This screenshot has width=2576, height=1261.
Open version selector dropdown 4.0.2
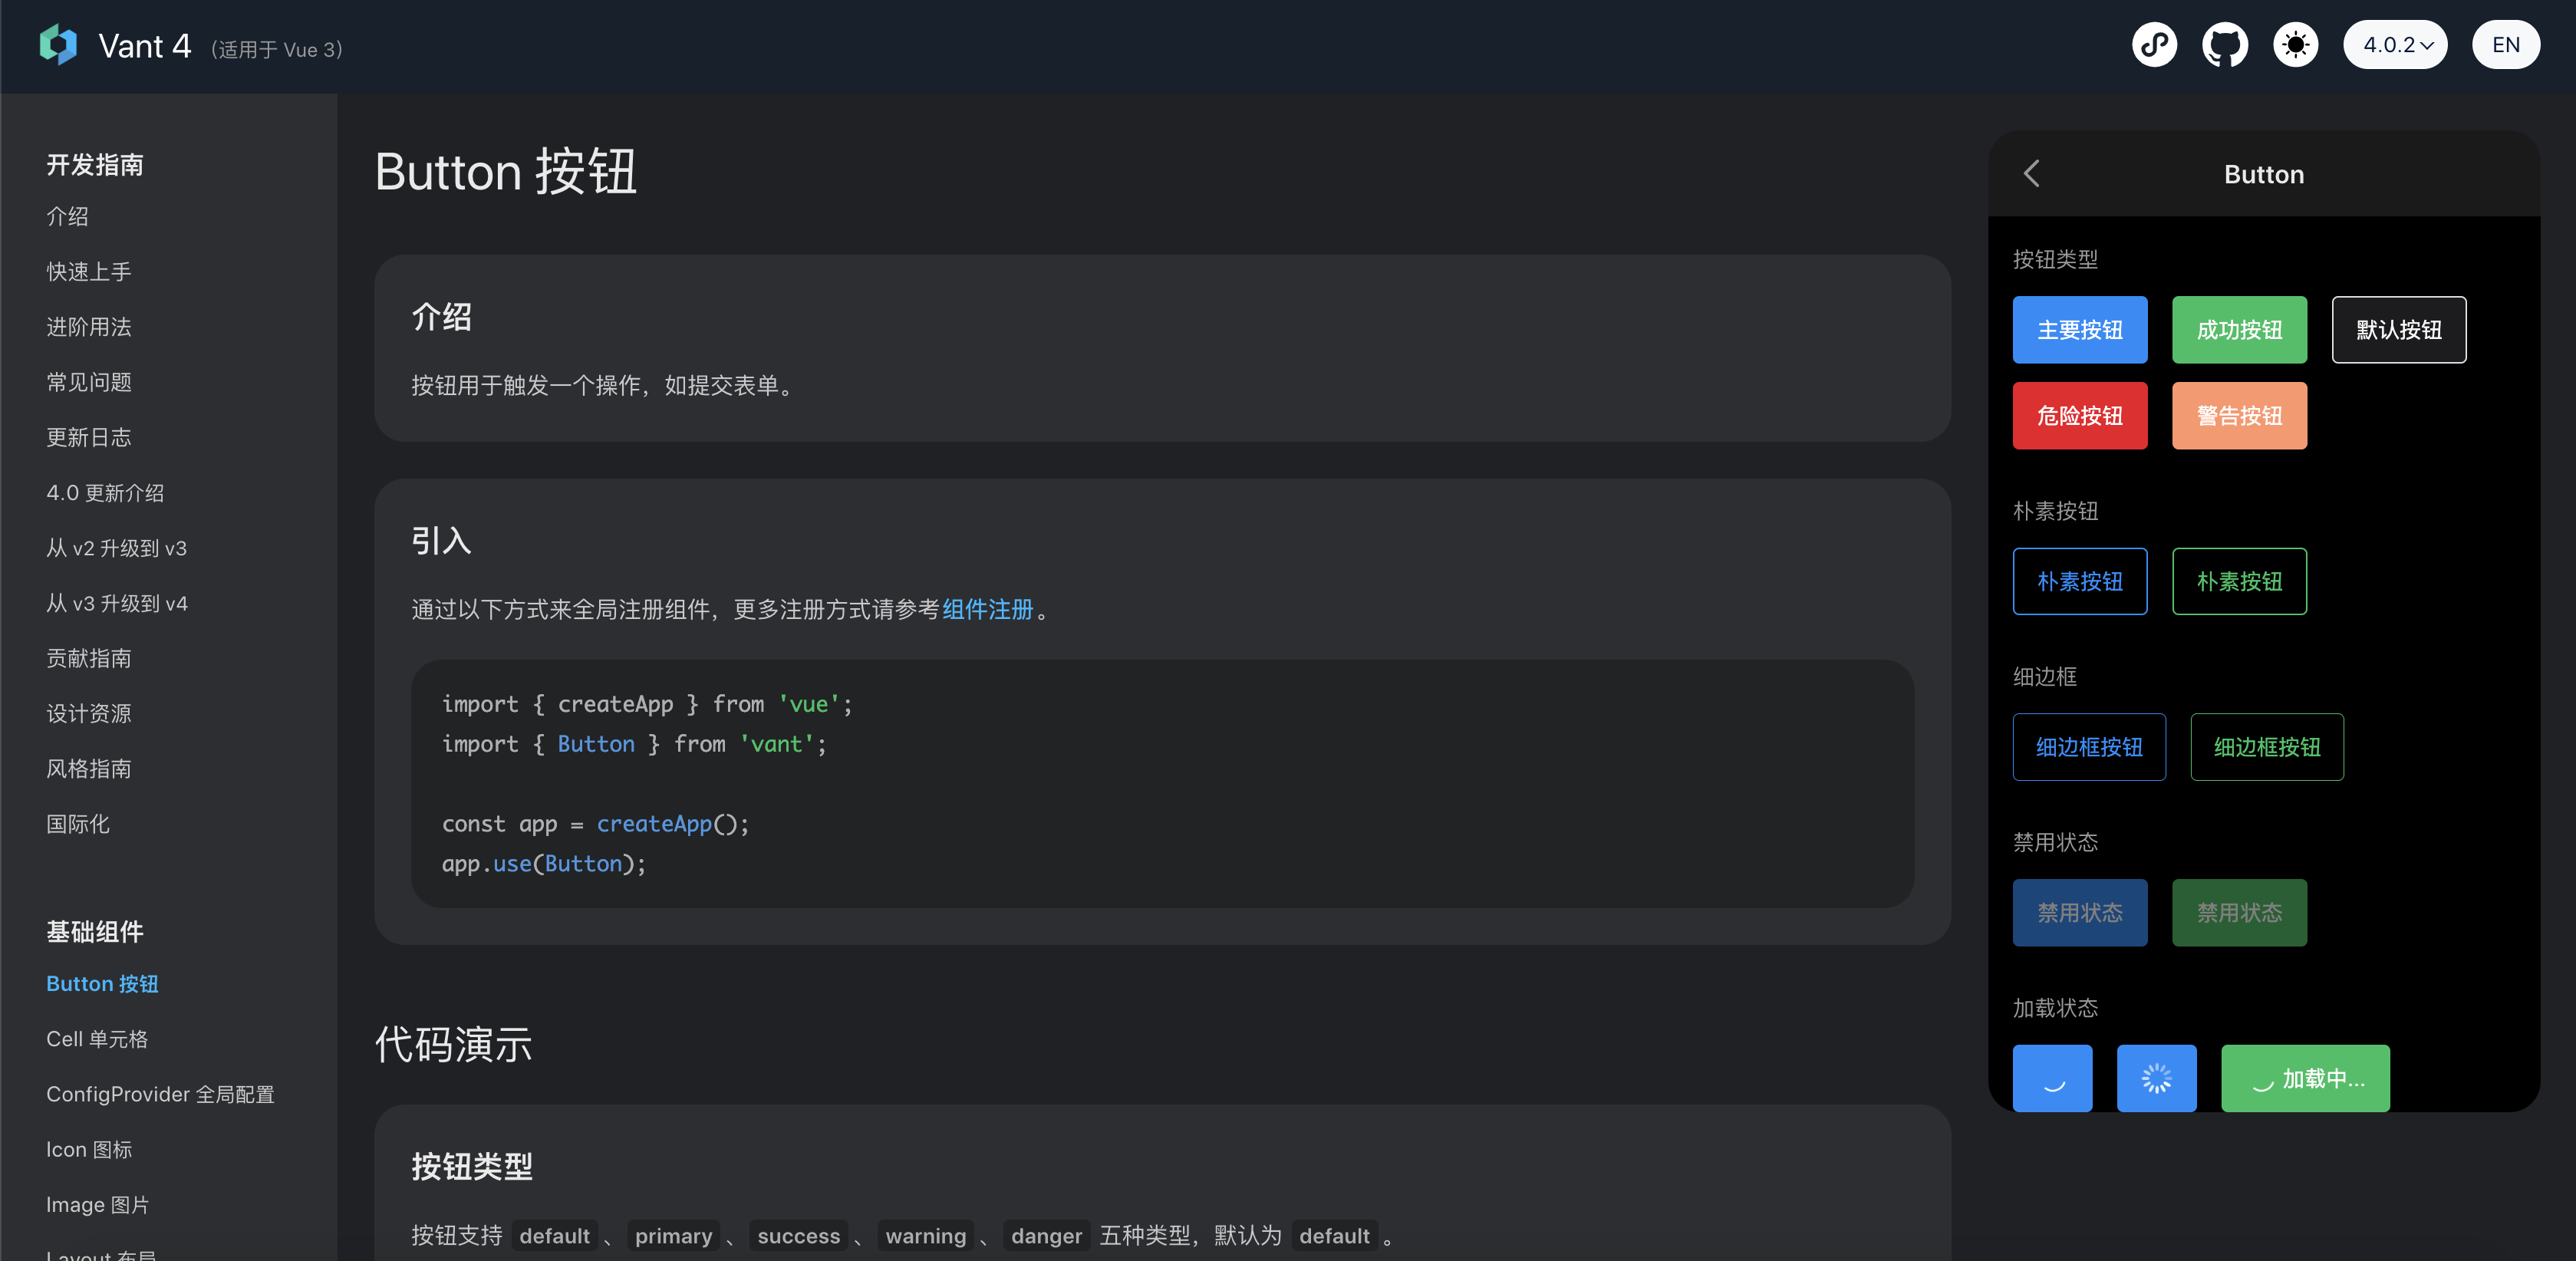[x=2395, y=46]
